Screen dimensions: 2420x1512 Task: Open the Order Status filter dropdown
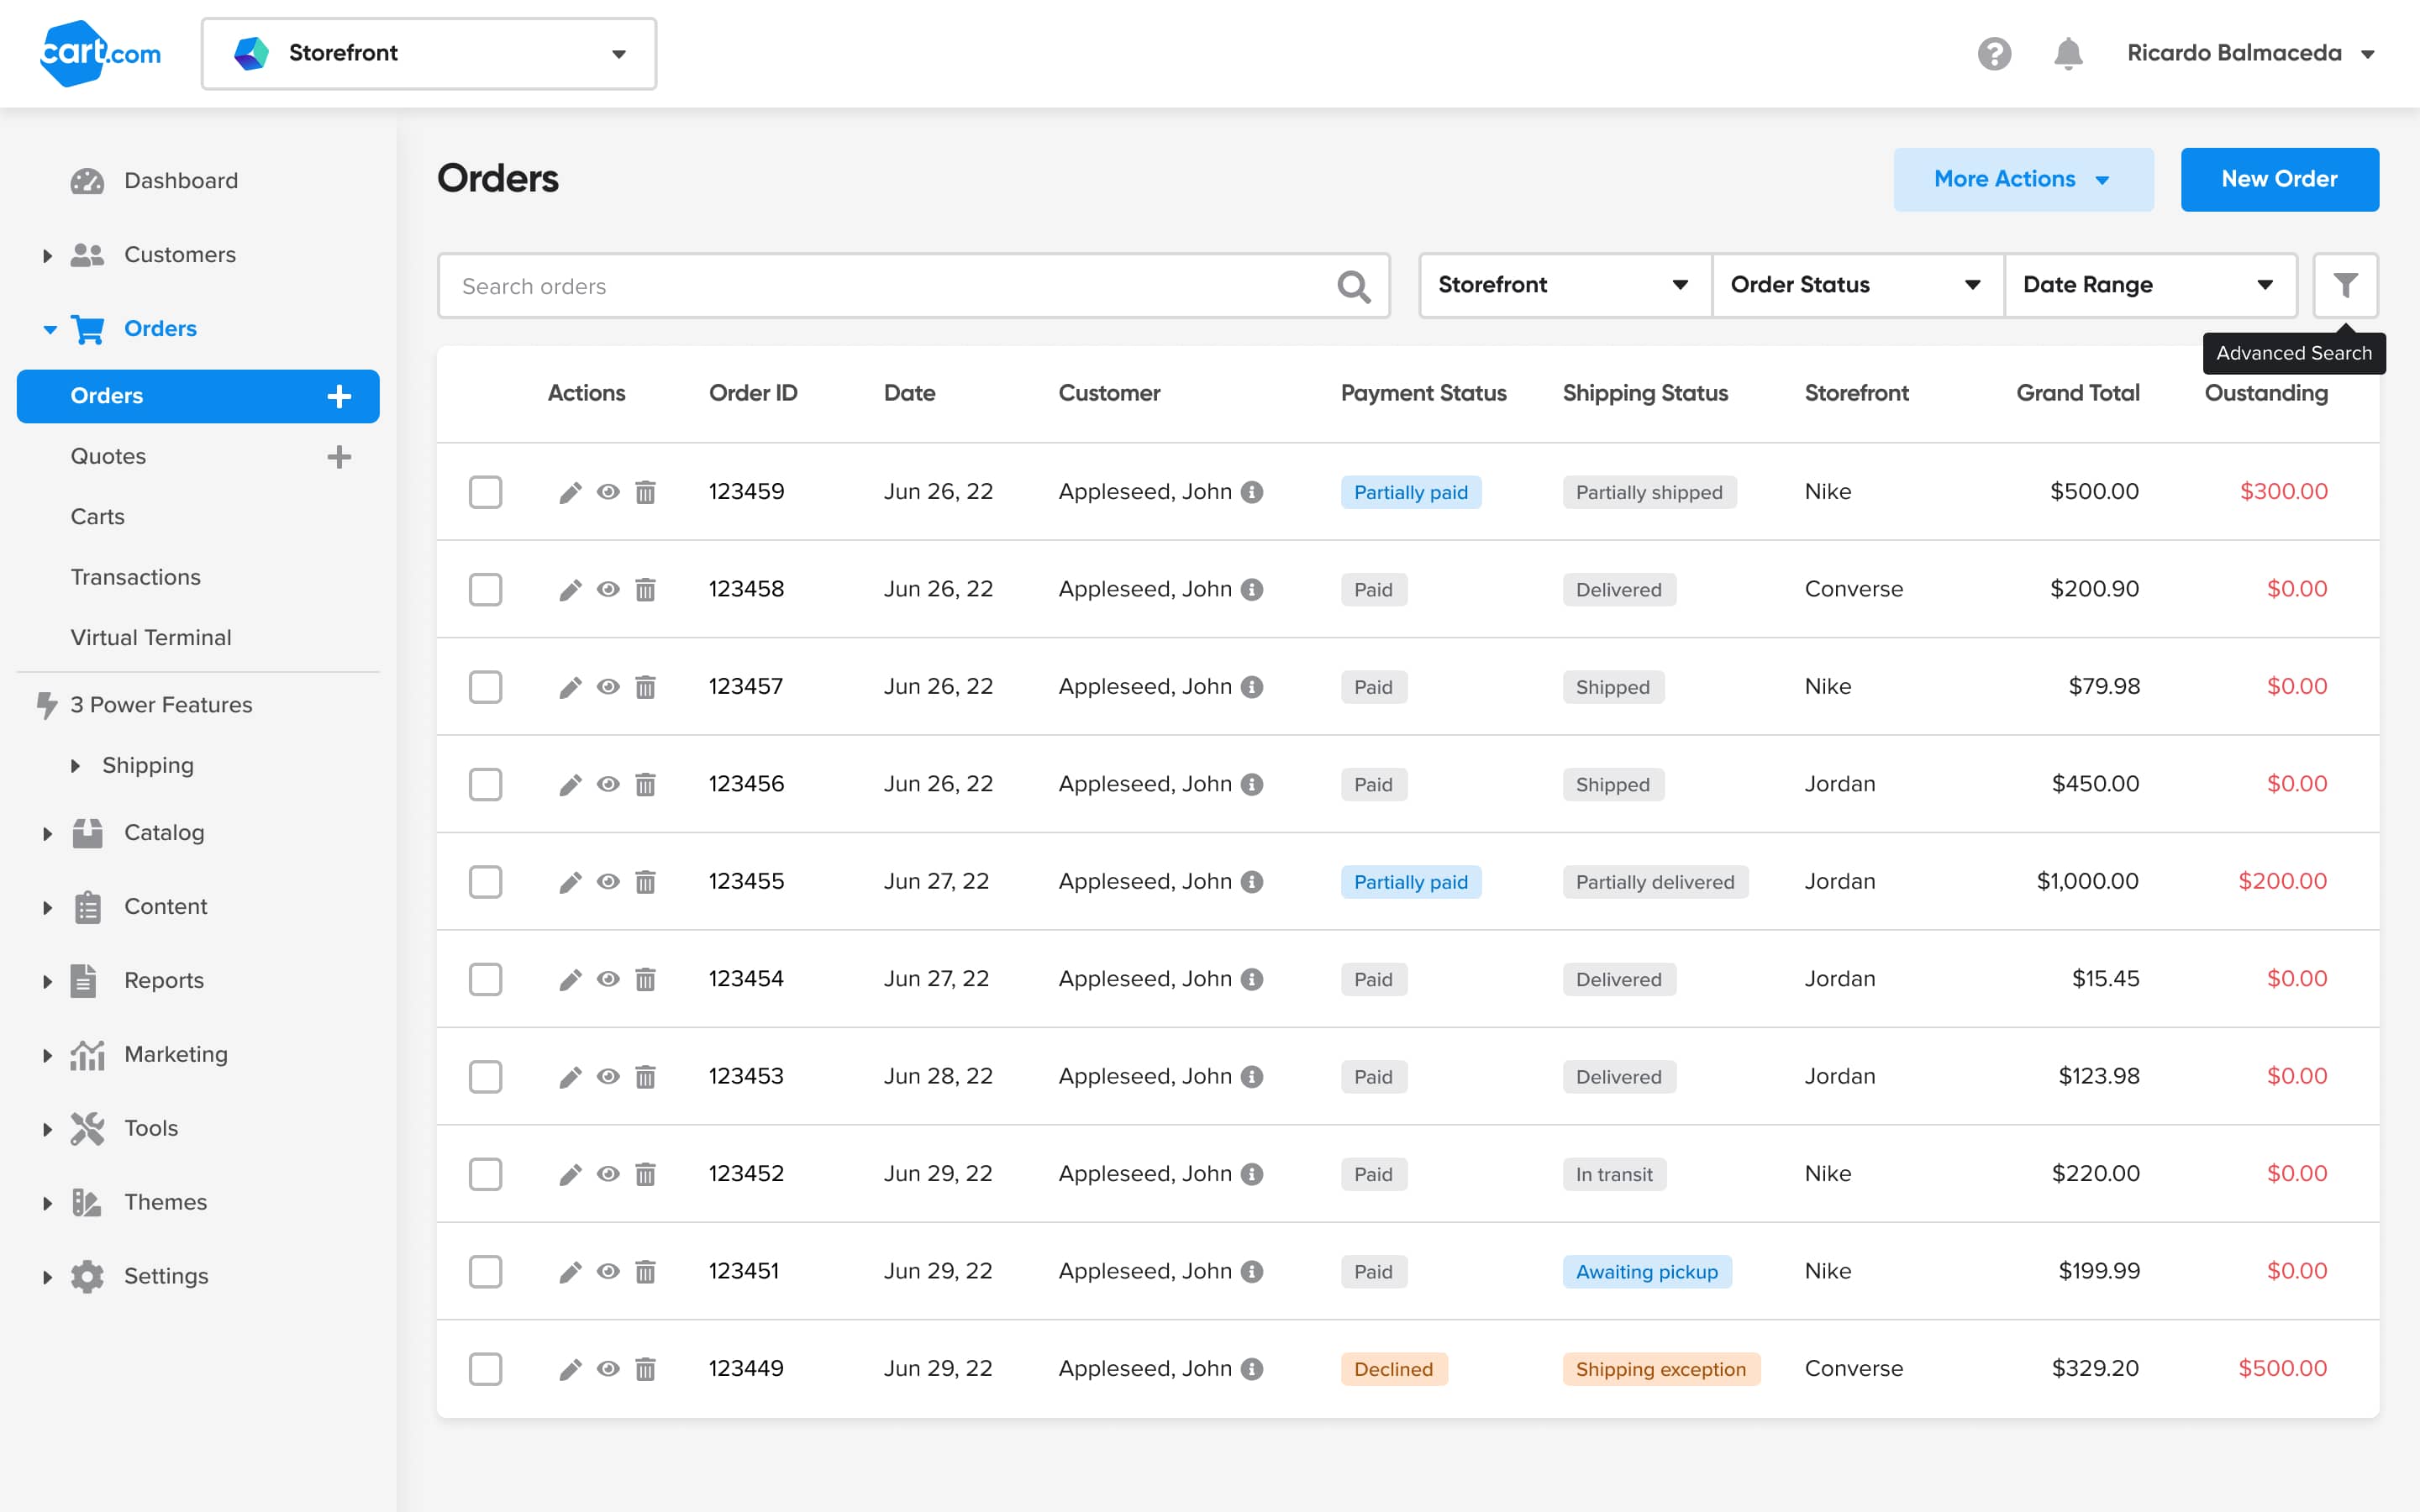click(1856, 285)
